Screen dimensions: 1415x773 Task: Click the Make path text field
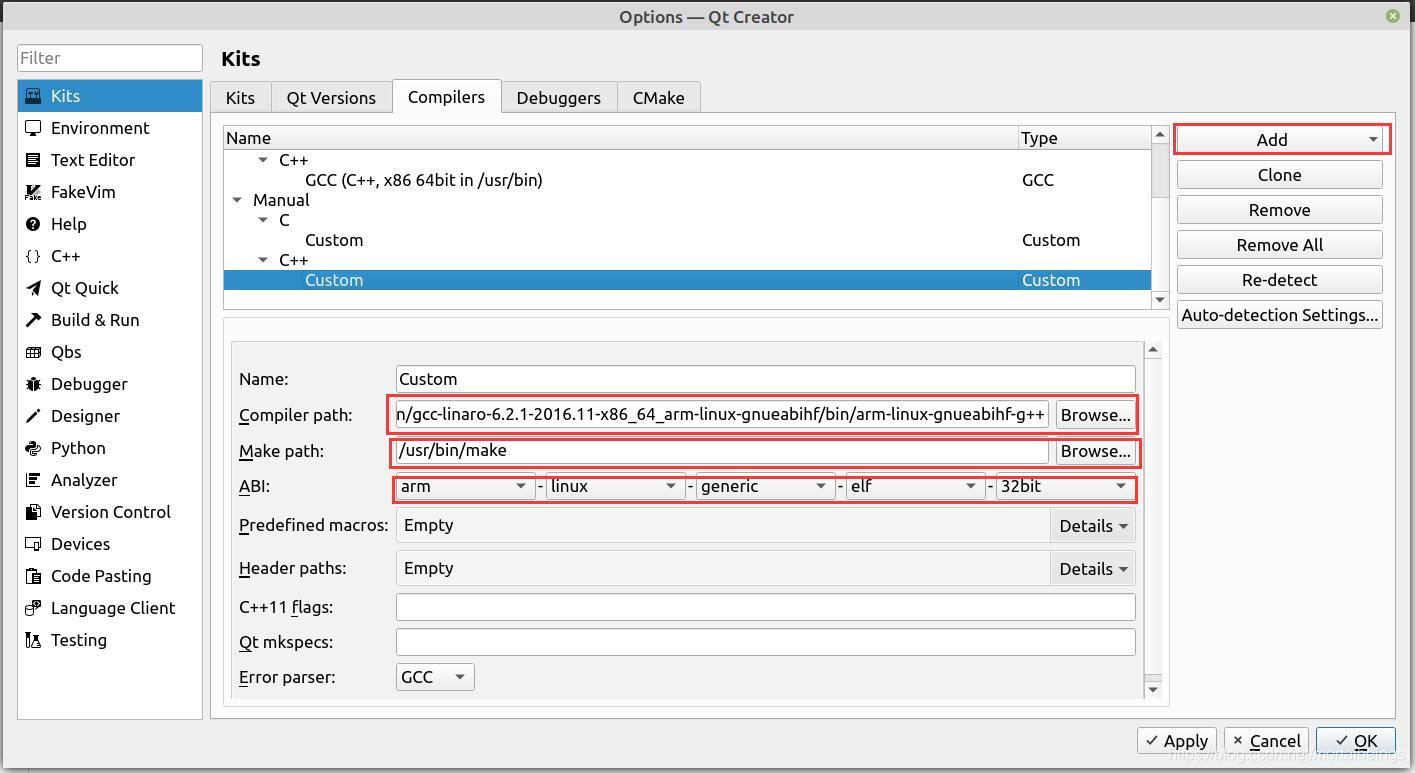point(721,451)
